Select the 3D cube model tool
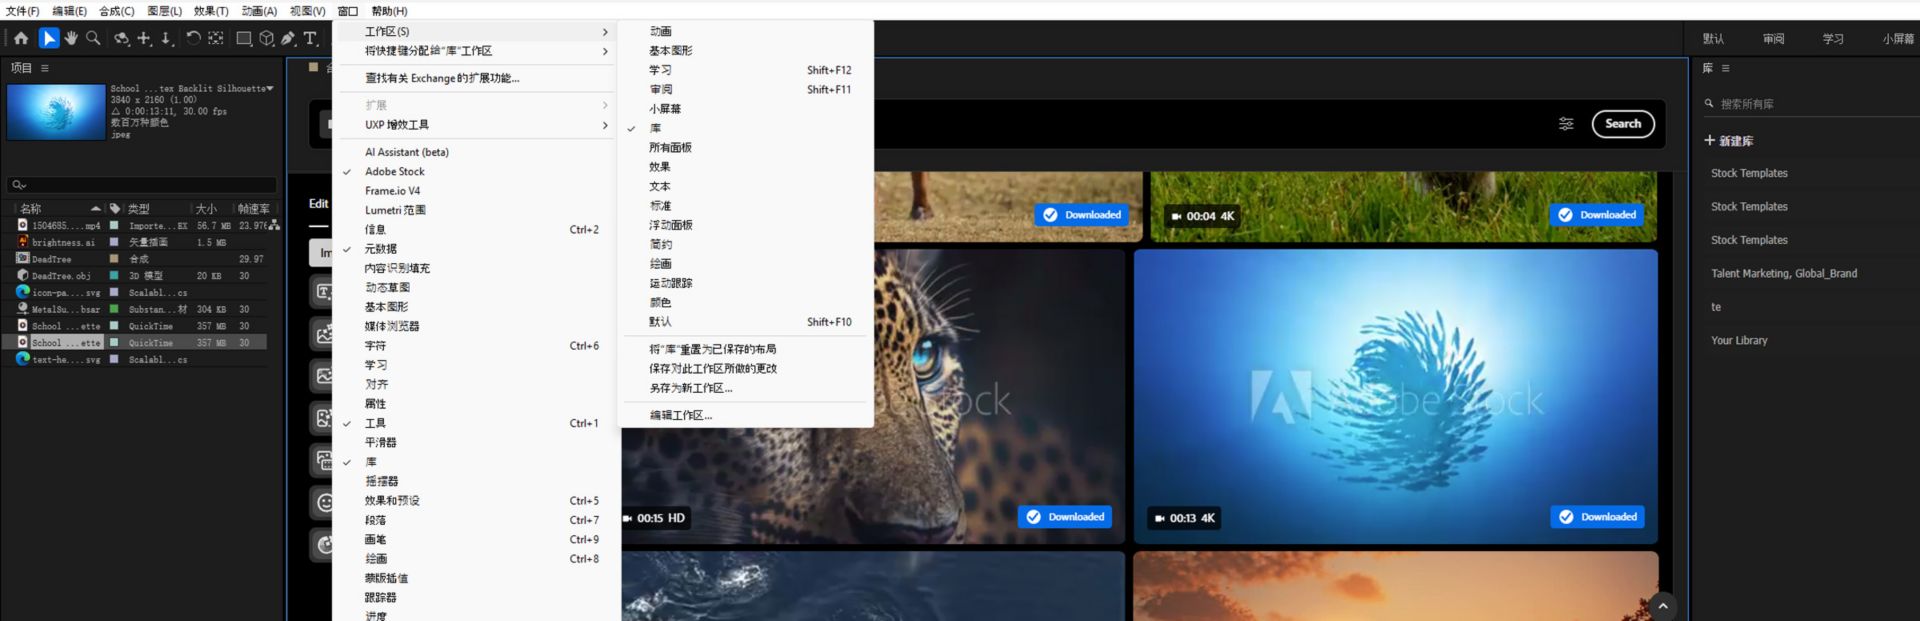 click(x=267, y=38)
